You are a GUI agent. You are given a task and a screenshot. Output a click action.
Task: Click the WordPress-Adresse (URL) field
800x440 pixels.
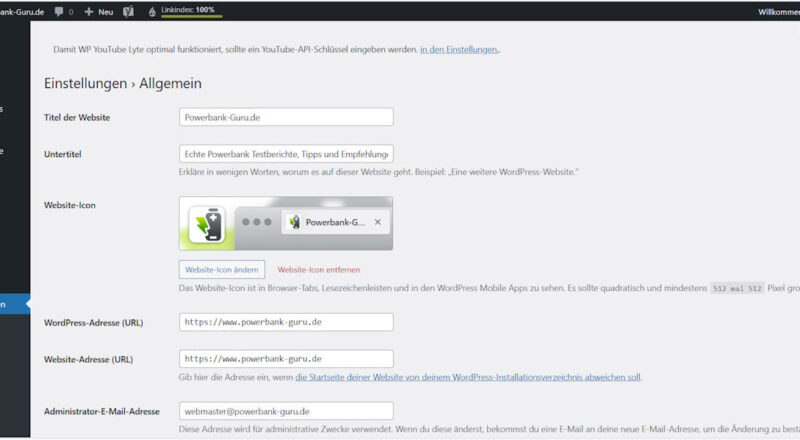(286, 322)
